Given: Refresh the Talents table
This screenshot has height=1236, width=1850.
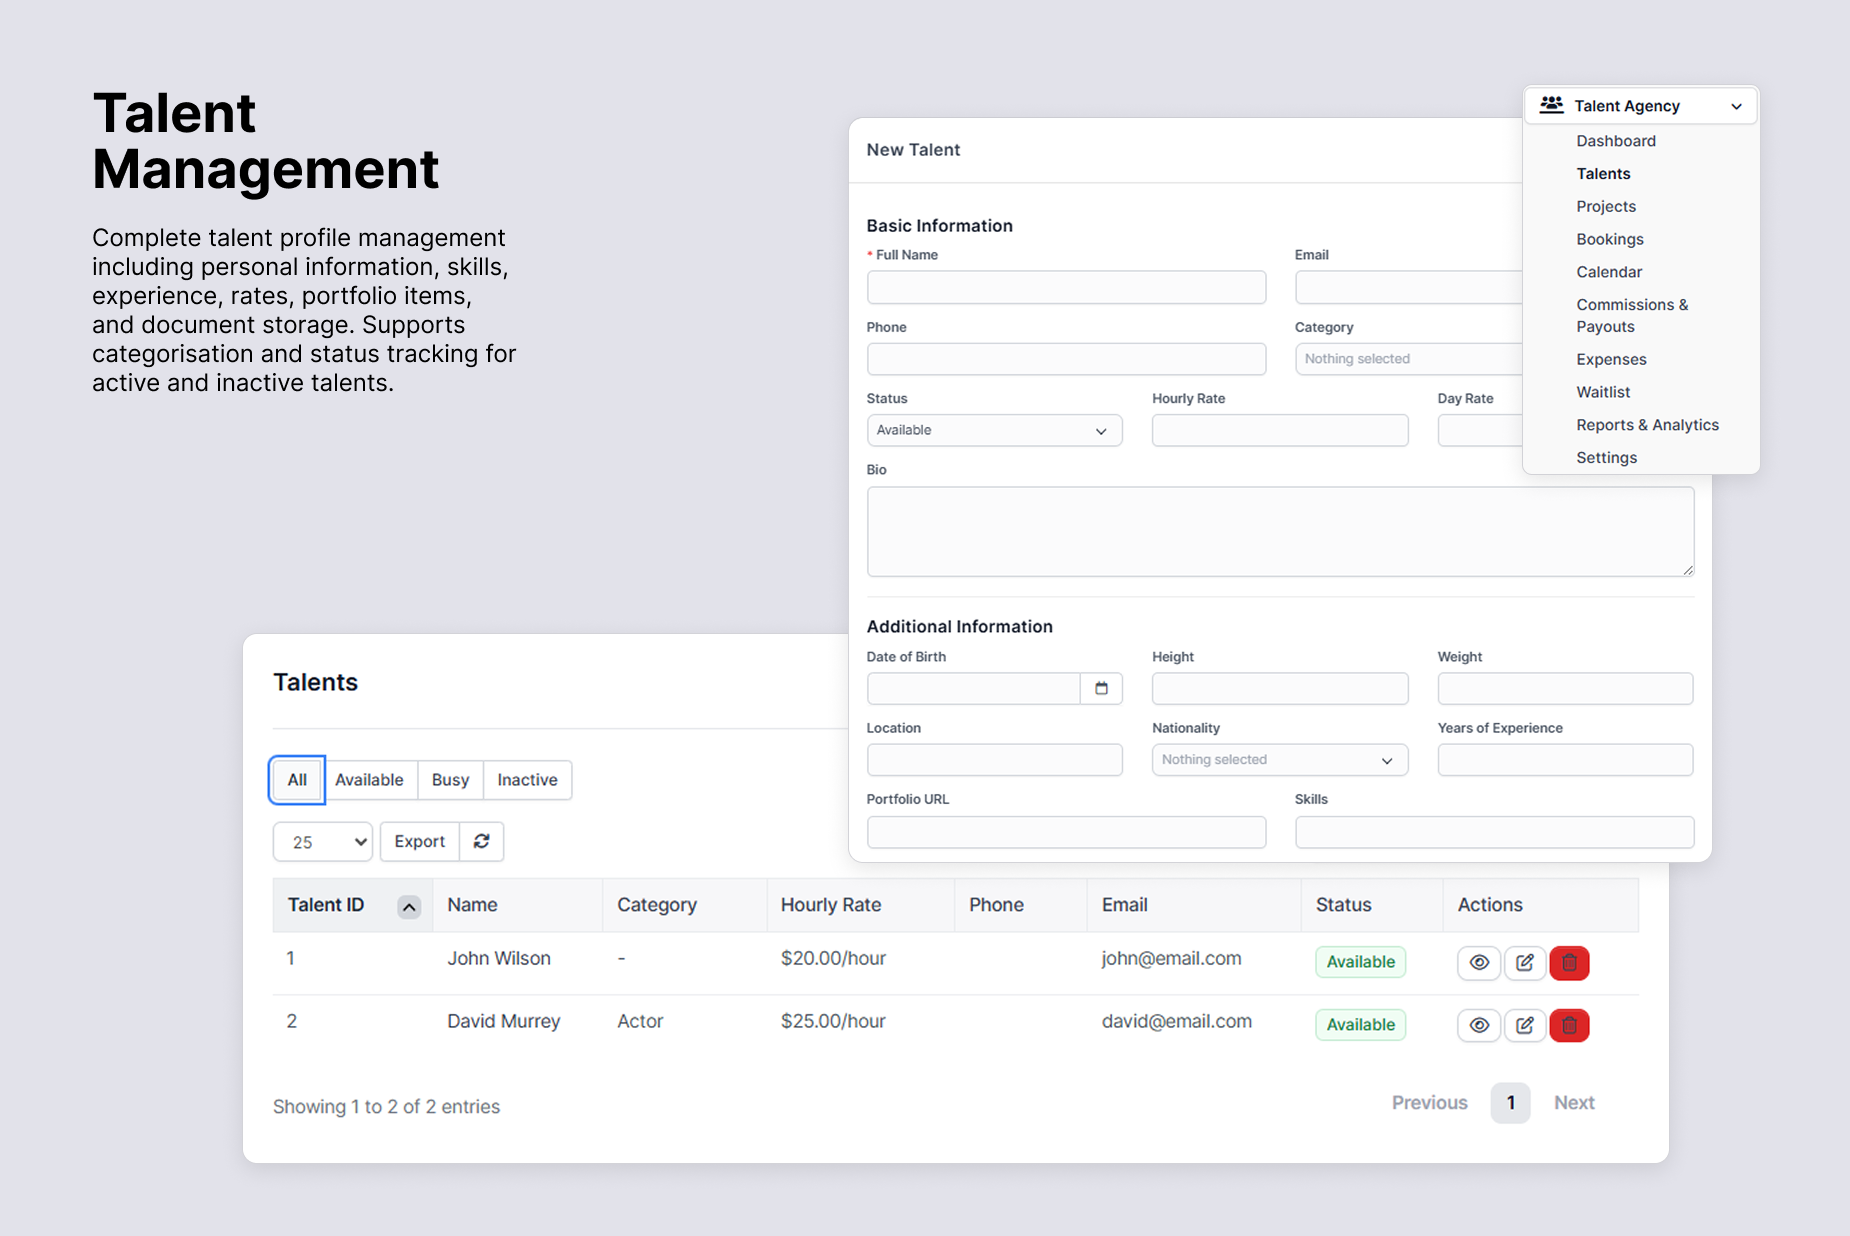Looking at the screenshot, I should (481, 841).
